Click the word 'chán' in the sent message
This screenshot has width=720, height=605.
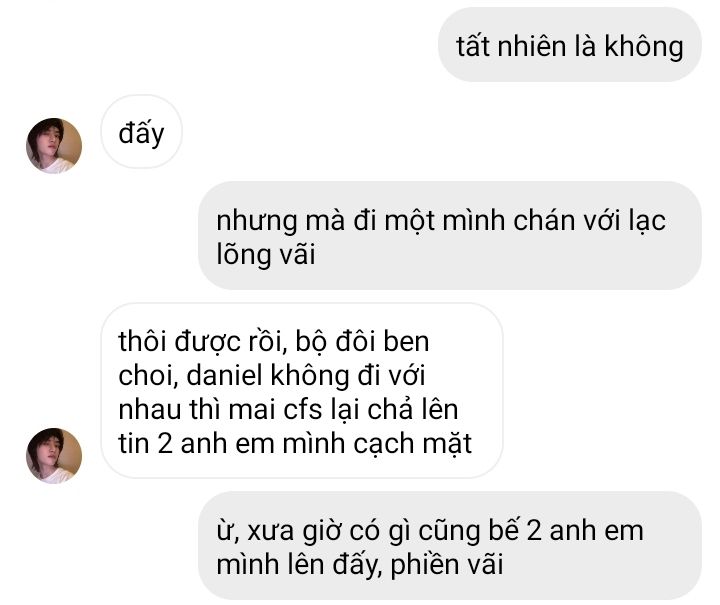[544, 220]
